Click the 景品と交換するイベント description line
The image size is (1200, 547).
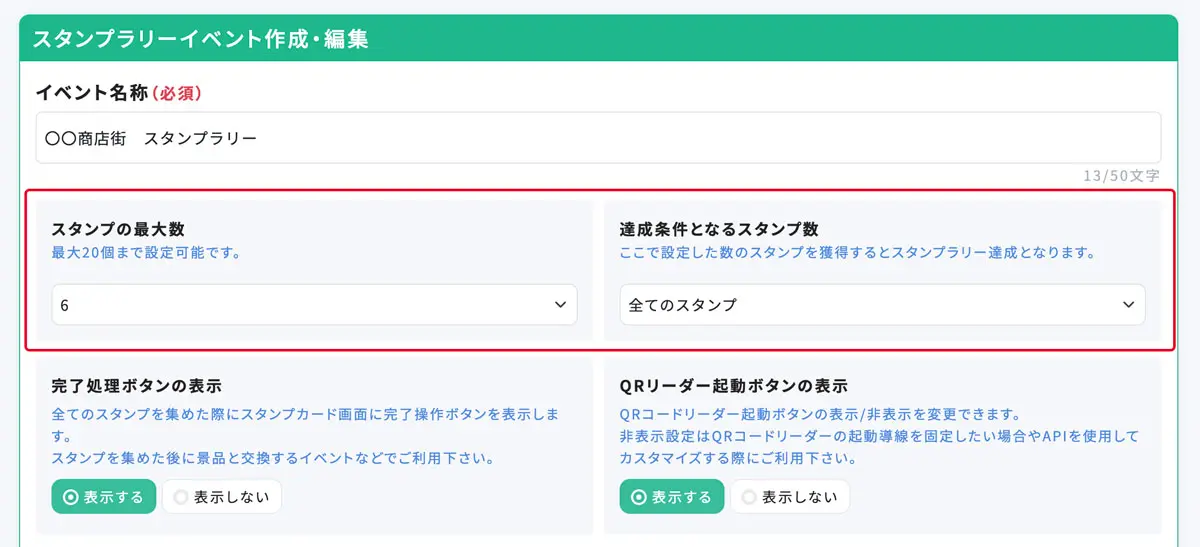[273, 459]
